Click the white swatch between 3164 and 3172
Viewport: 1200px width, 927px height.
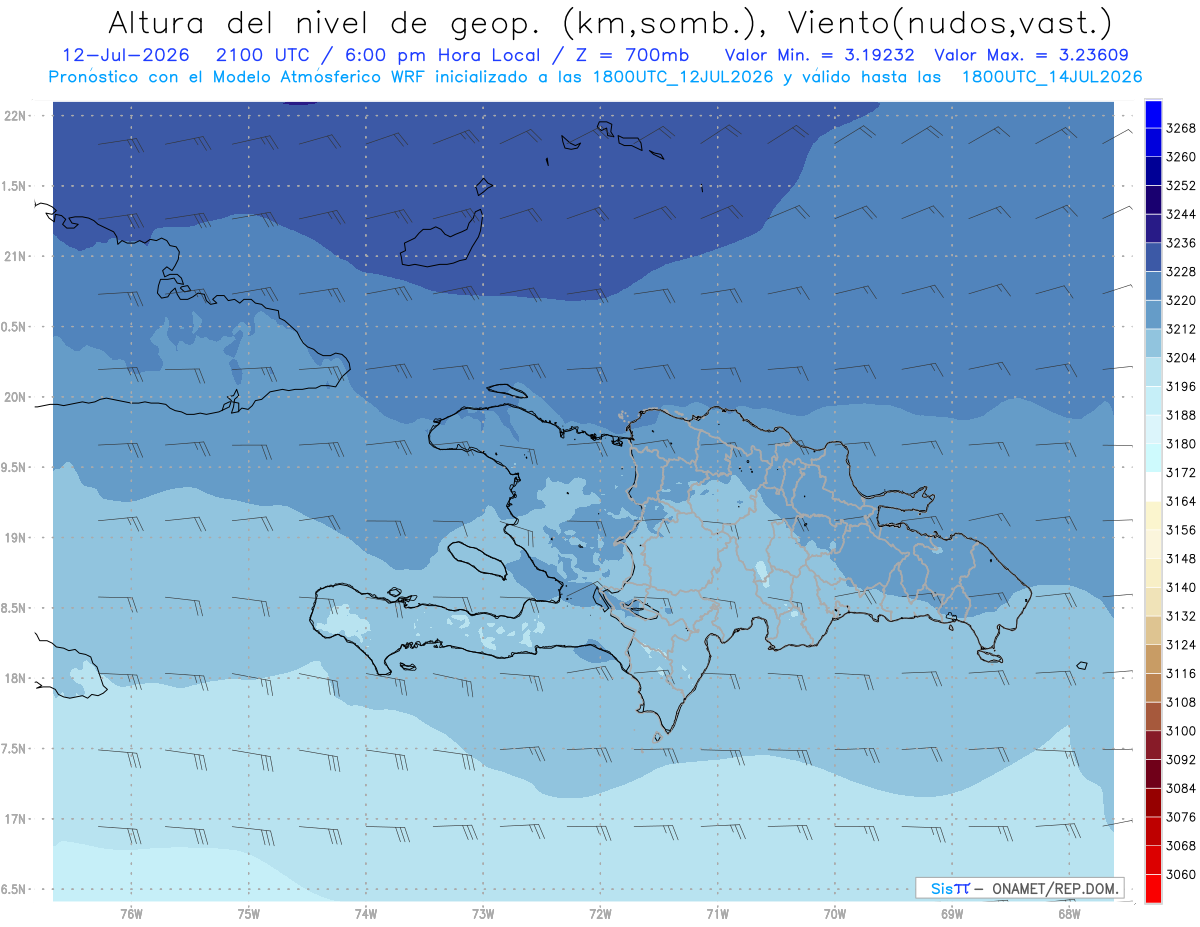coord(1152,487)
